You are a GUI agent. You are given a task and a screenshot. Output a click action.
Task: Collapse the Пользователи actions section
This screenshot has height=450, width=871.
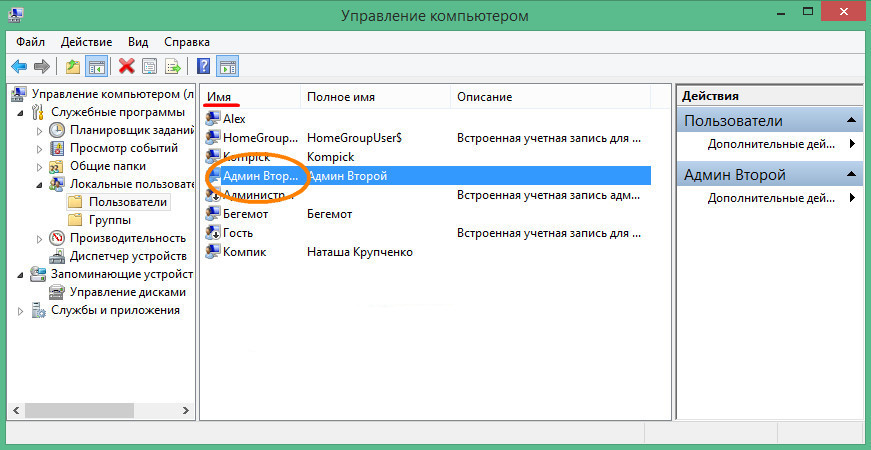pyautogui.click(x=852, y=121)
